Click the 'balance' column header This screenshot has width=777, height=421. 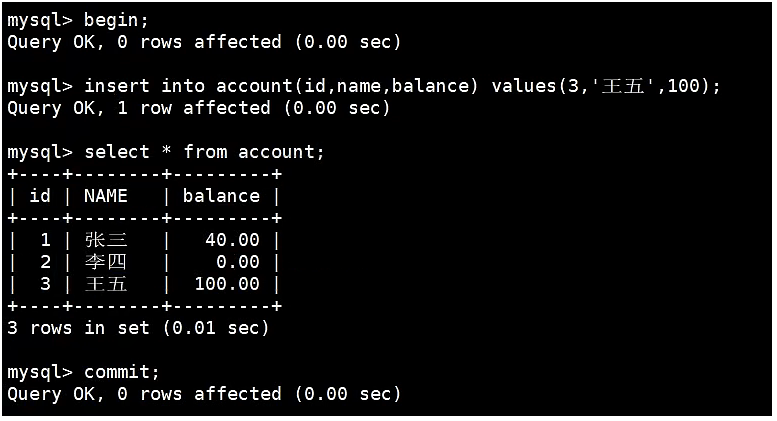(221, 196)
